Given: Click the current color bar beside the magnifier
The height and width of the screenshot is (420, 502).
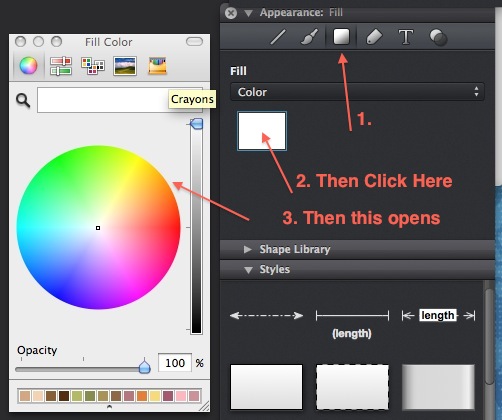Looking at the screenshot, I should [120, 100].
